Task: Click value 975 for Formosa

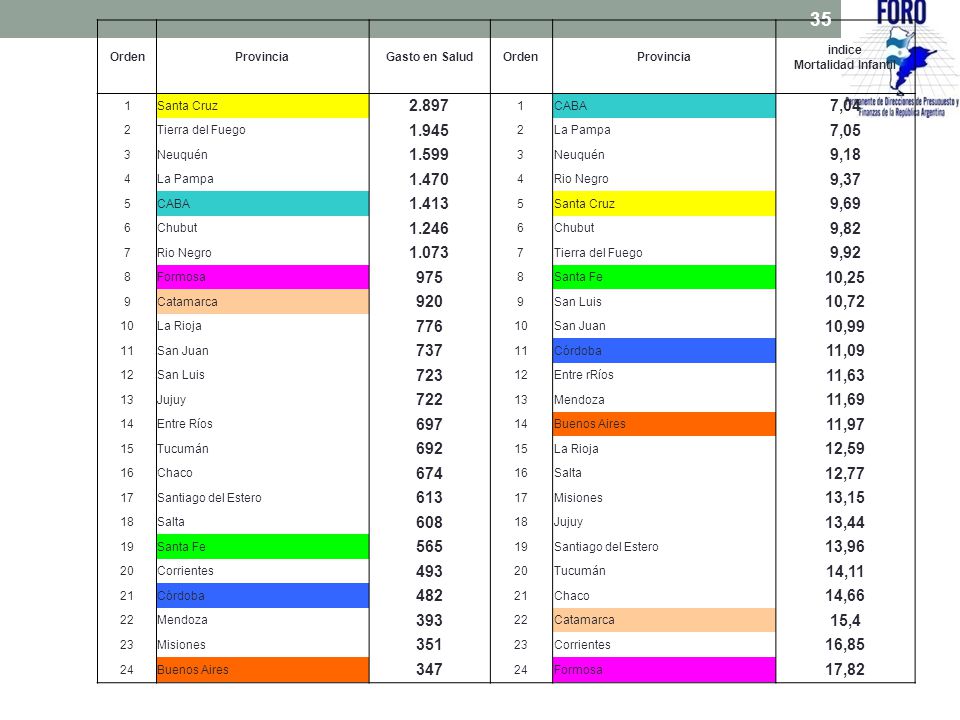Action: pos(429,277)
